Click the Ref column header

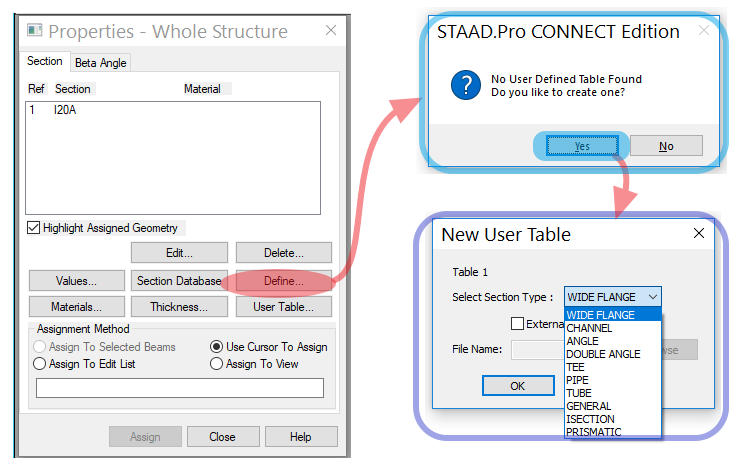(x=37, y=89)
